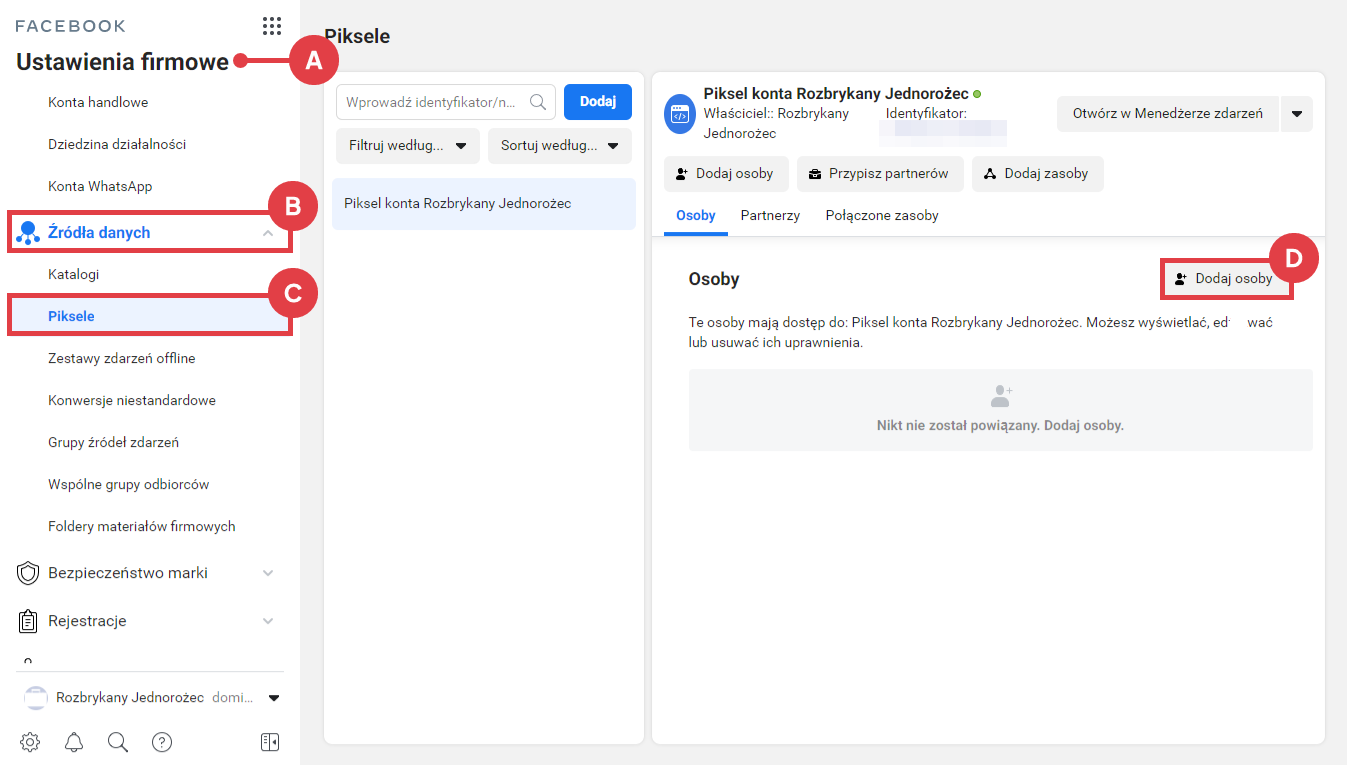Image resolution: width=1347 pixels, height=765 pixels.
Task: Click the search magnifier in bottom bar
Action: pyautogui.click(x=118, y=741)
